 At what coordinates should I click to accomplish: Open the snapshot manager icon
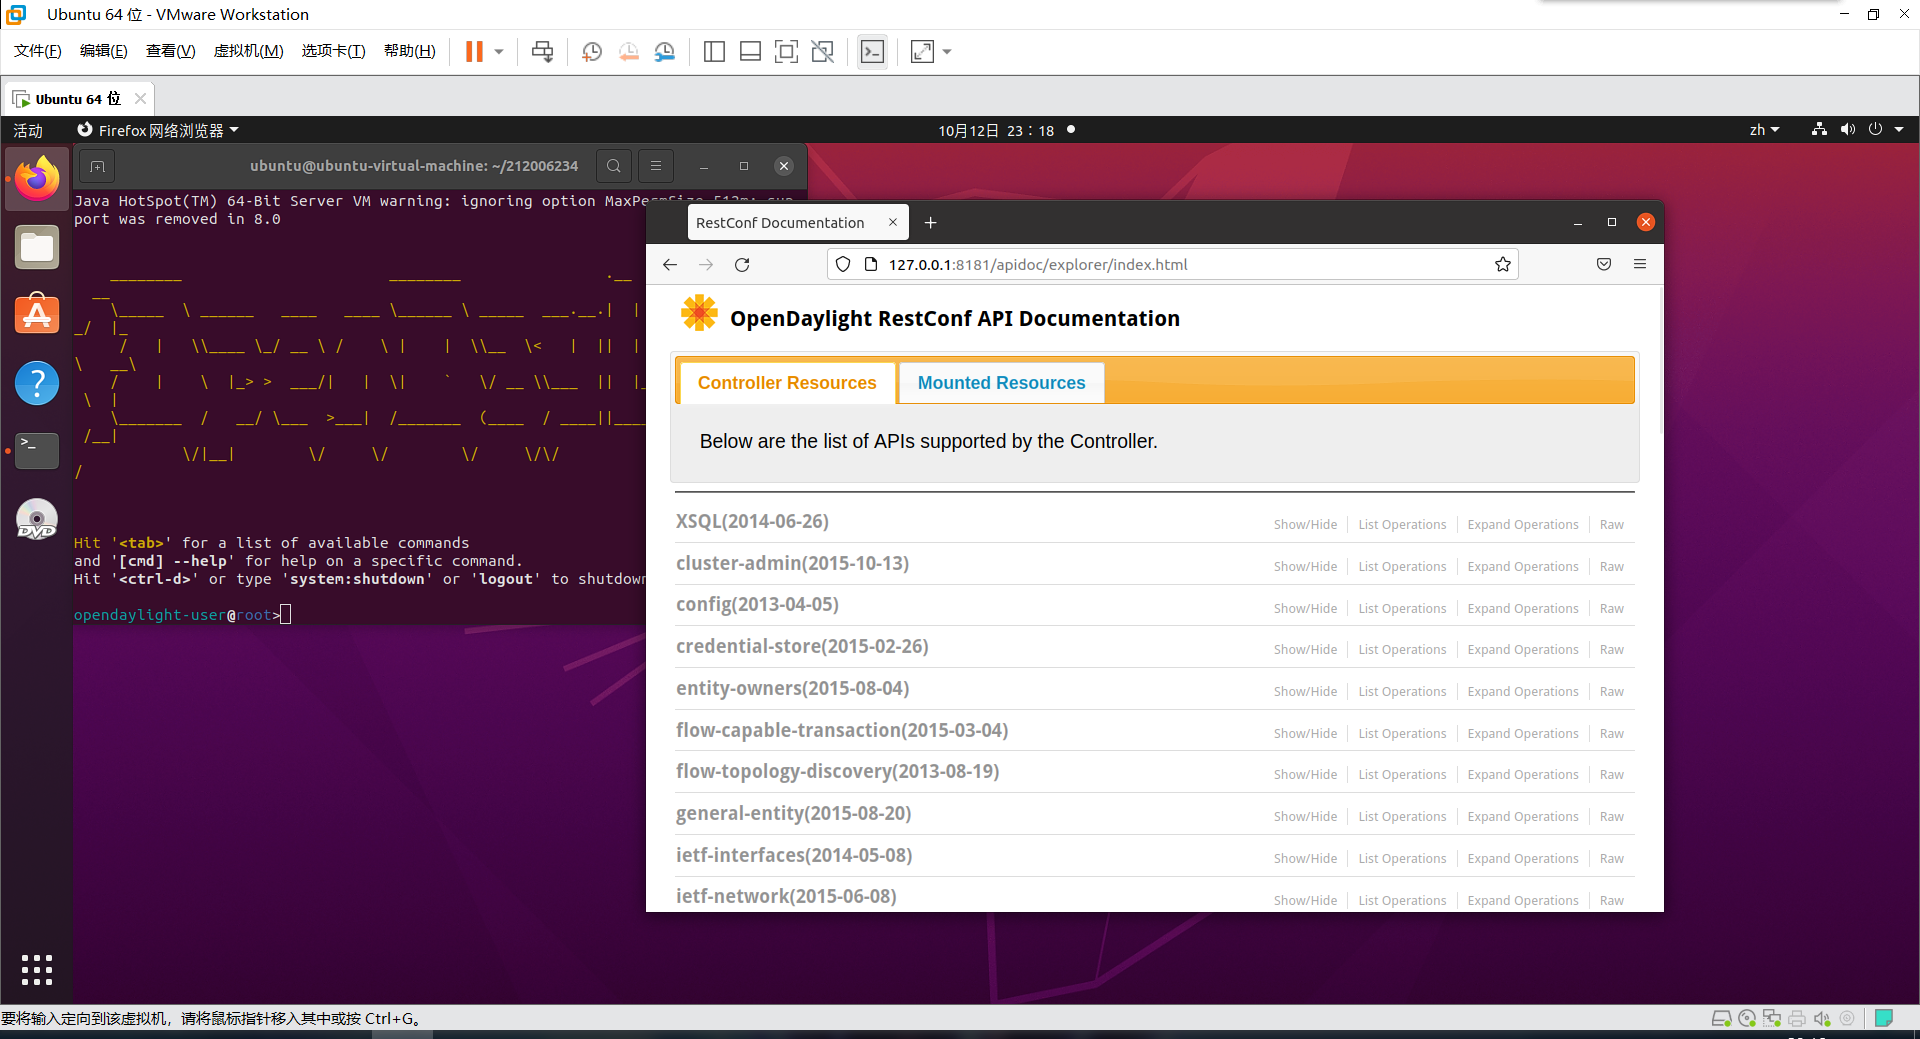point(665,52)
